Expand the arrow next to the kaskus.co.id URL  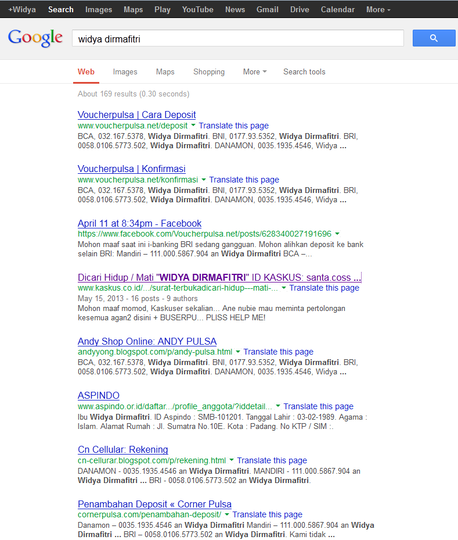[284, 288]
